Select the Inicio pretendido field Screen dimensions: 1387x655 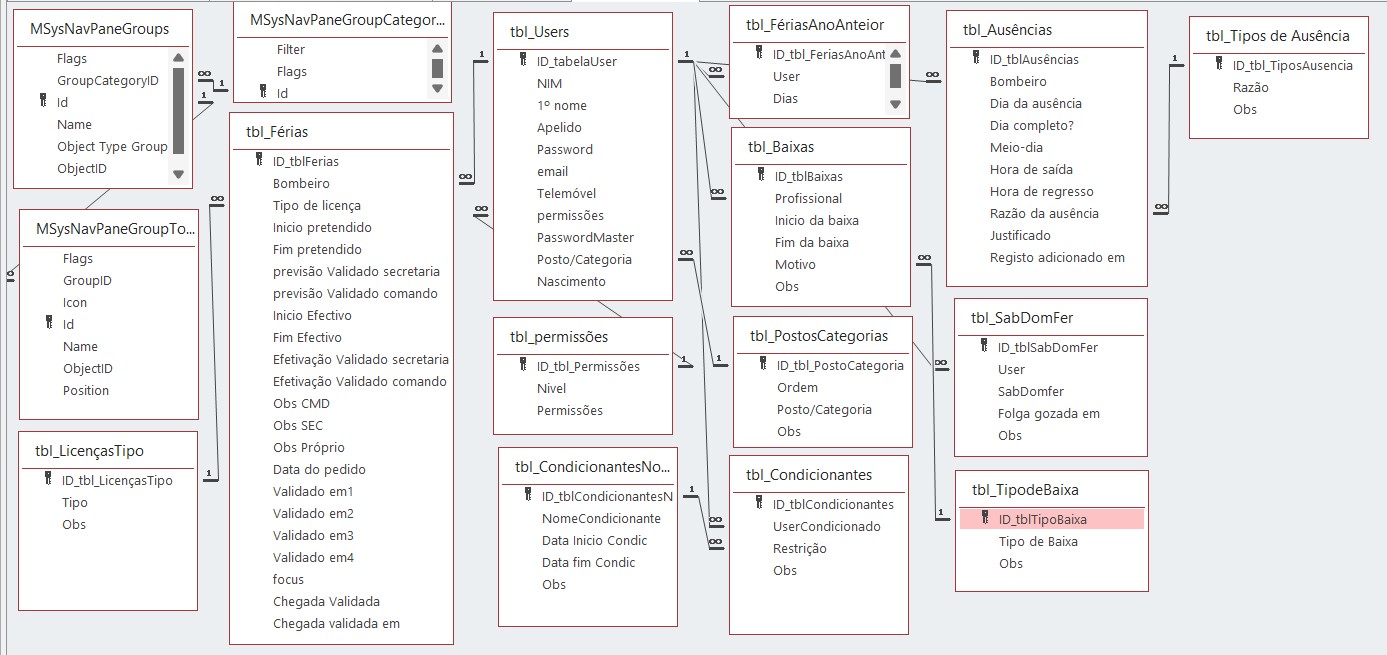click(x=322, y=227)
